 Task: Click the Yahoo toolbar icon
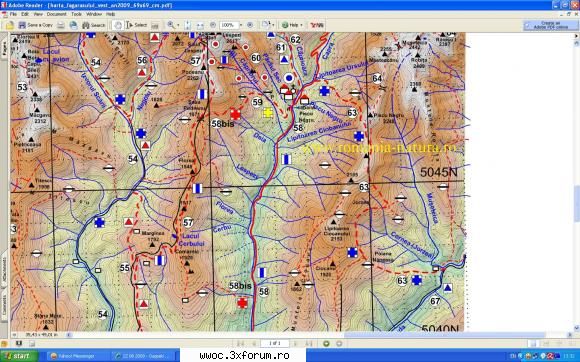coord(317,25)
